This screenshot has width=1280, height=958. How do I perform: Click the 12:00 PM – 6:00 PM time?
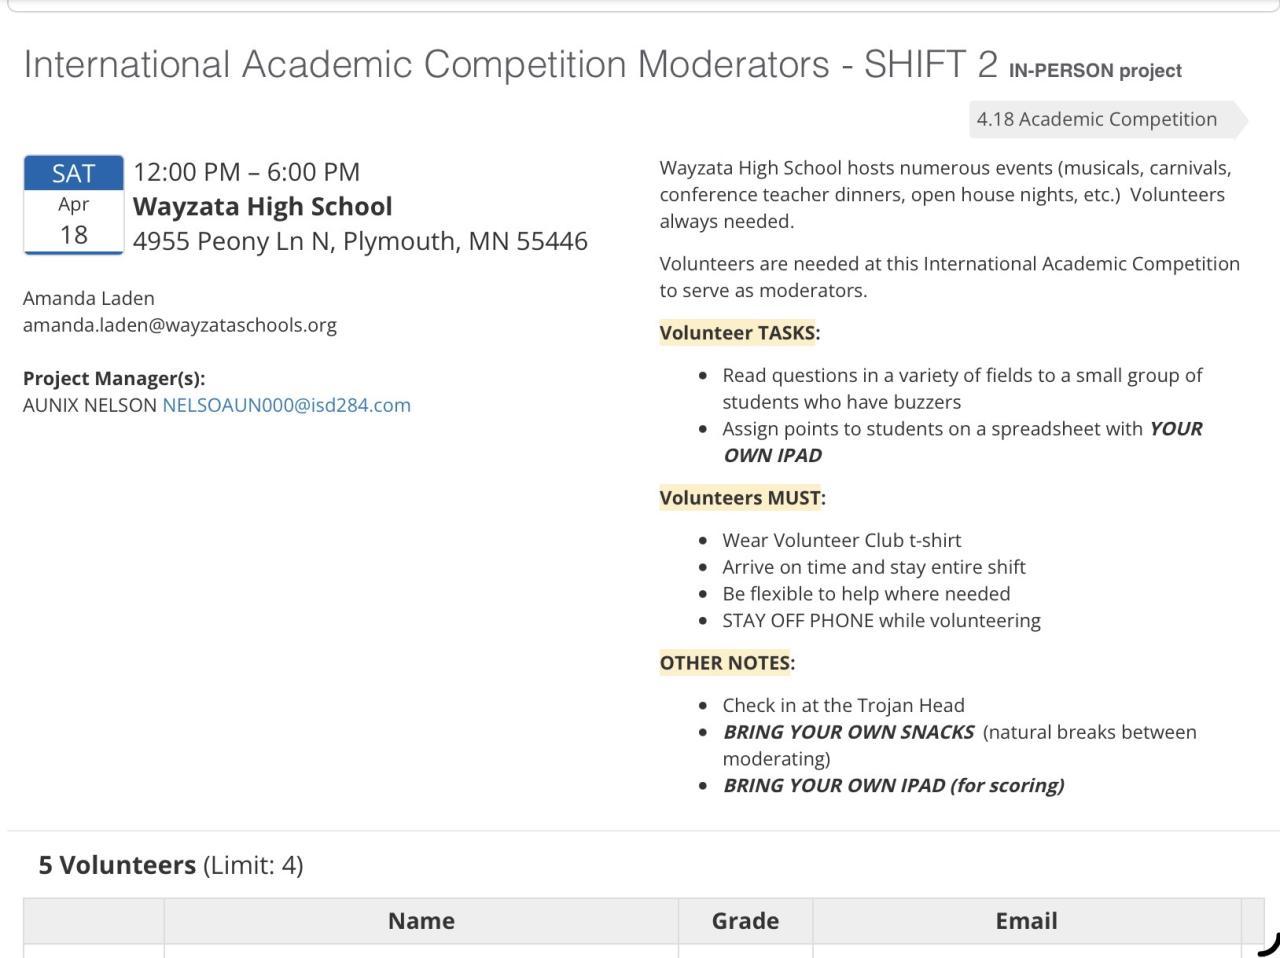[x=246, y=172]
